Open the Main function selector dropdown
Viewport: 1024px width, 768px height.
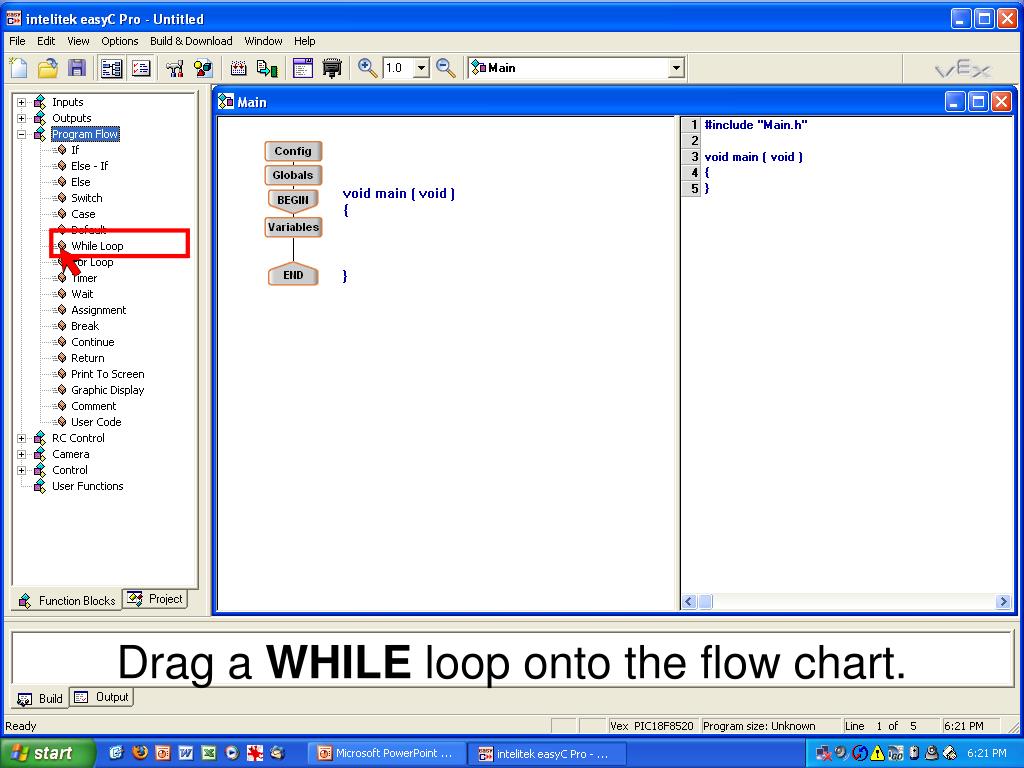(x=677, y=68)
